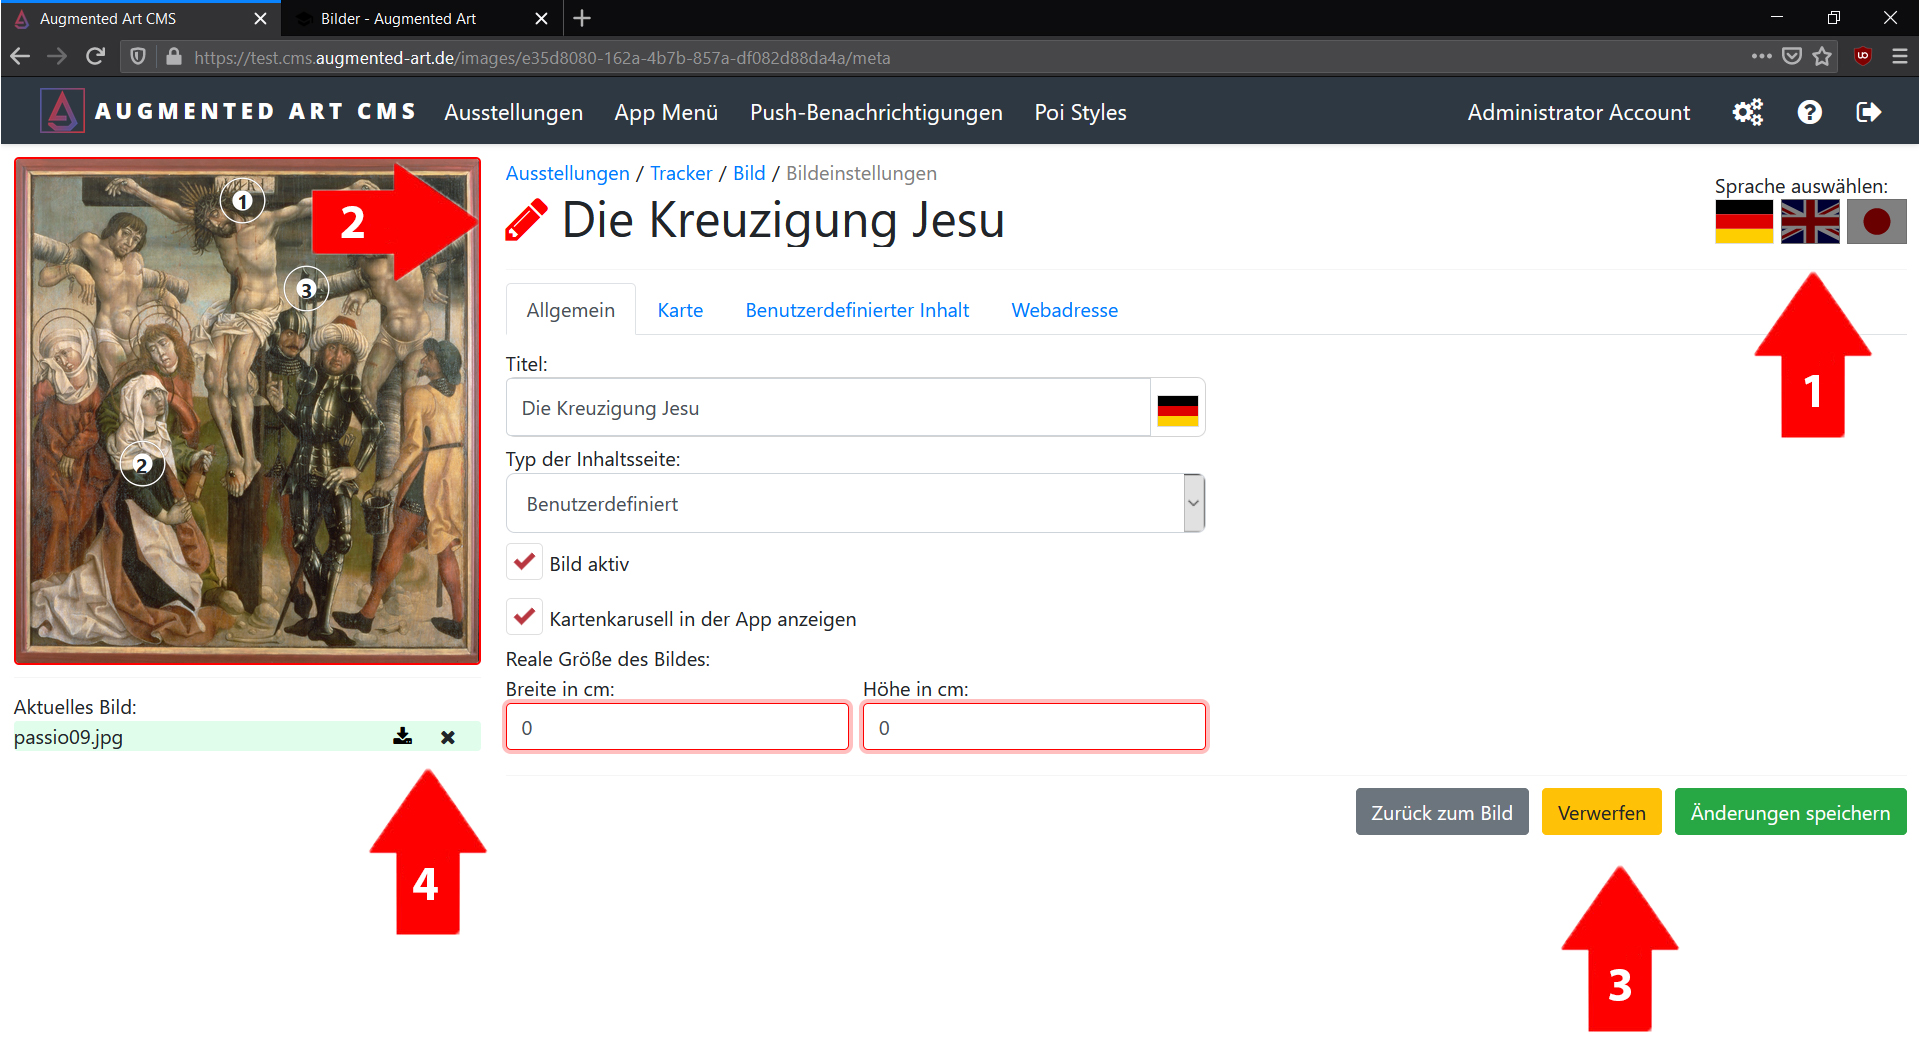Open uBlock extension icon
The height and width of the screenshot is (1042, 1920).
click(1863, 57)
